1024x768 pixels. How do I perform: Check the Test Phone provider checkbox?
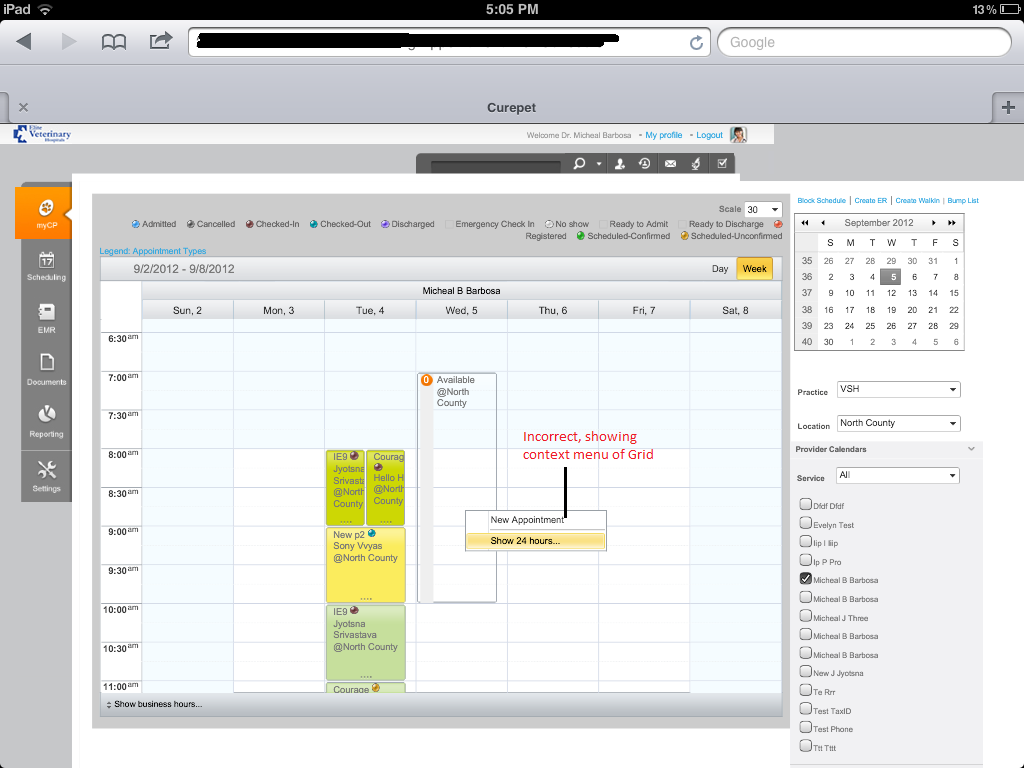pos(805,728)
